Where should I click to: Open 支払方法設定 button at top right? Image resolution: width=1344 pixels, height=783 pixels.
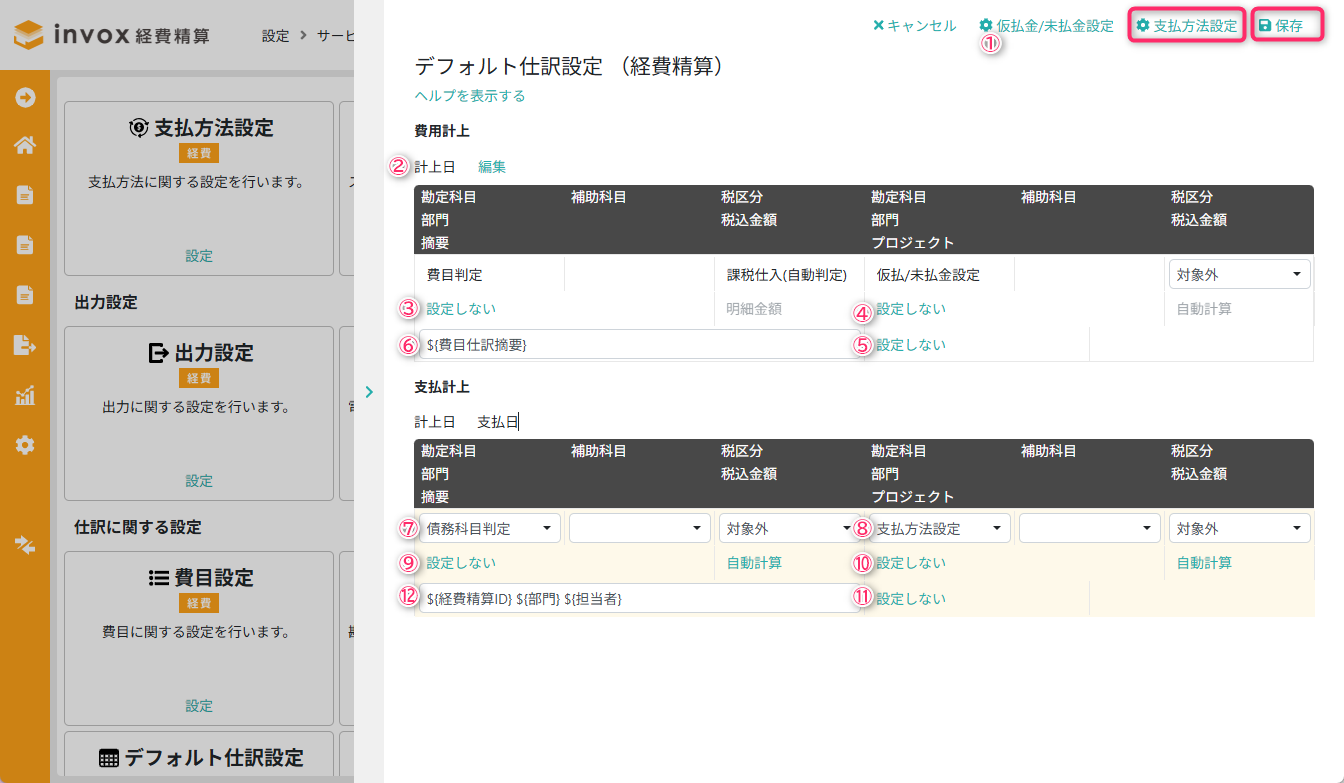(1187, 26)
